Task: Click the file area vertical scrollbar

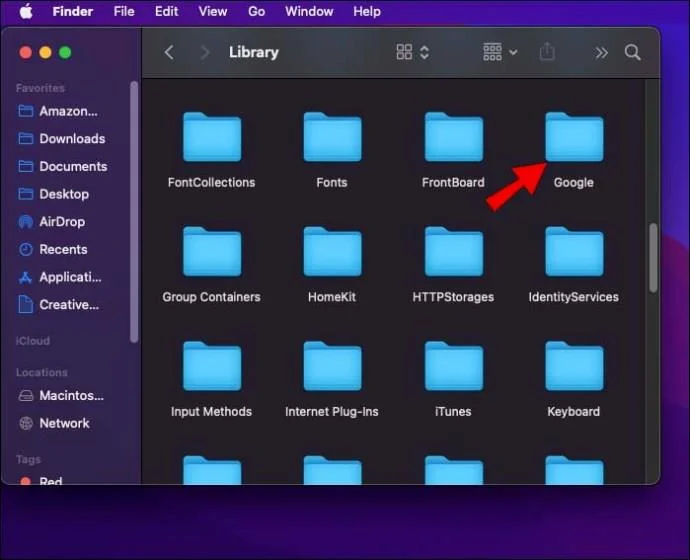Action: [x=653, y=258]
